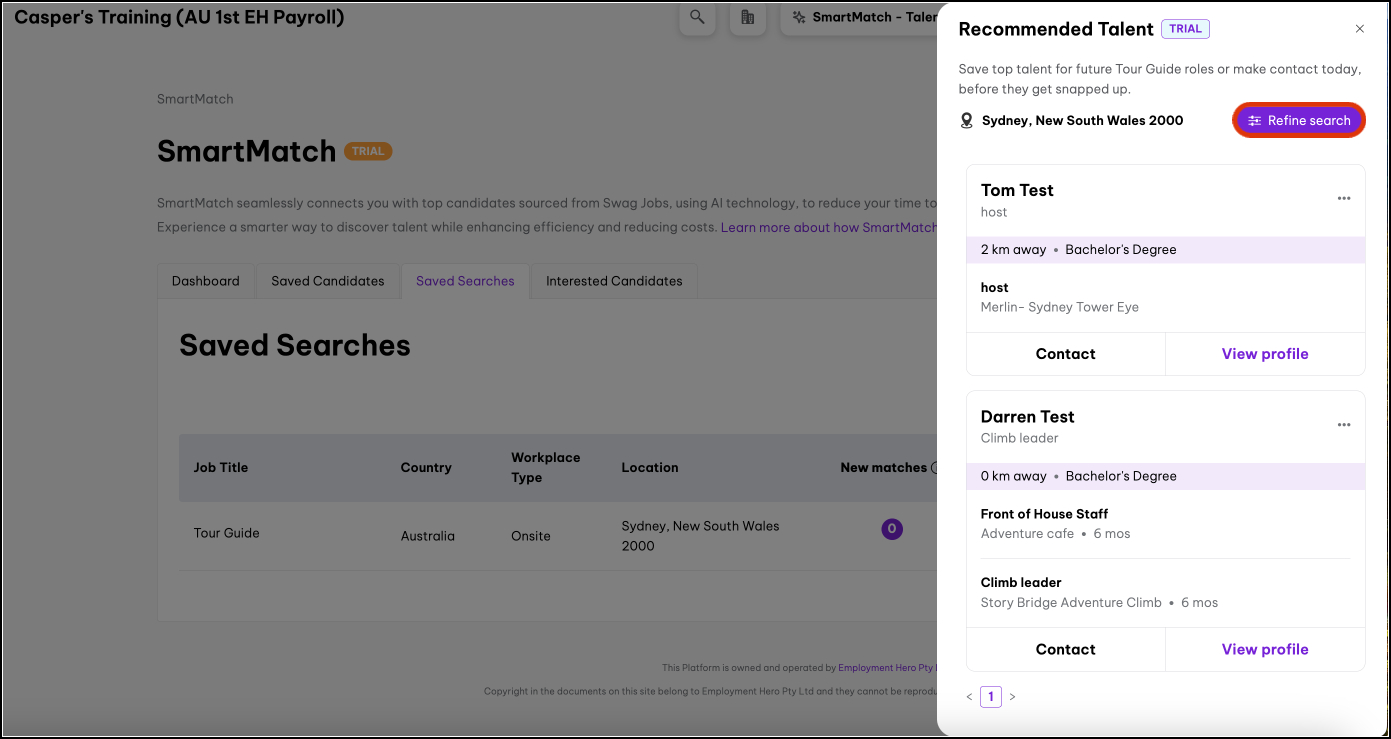Image resolution: width=1391 pixels, height=739 pixels.
Task: Open the organisation building icon
Action: click(x=747, y=18)
